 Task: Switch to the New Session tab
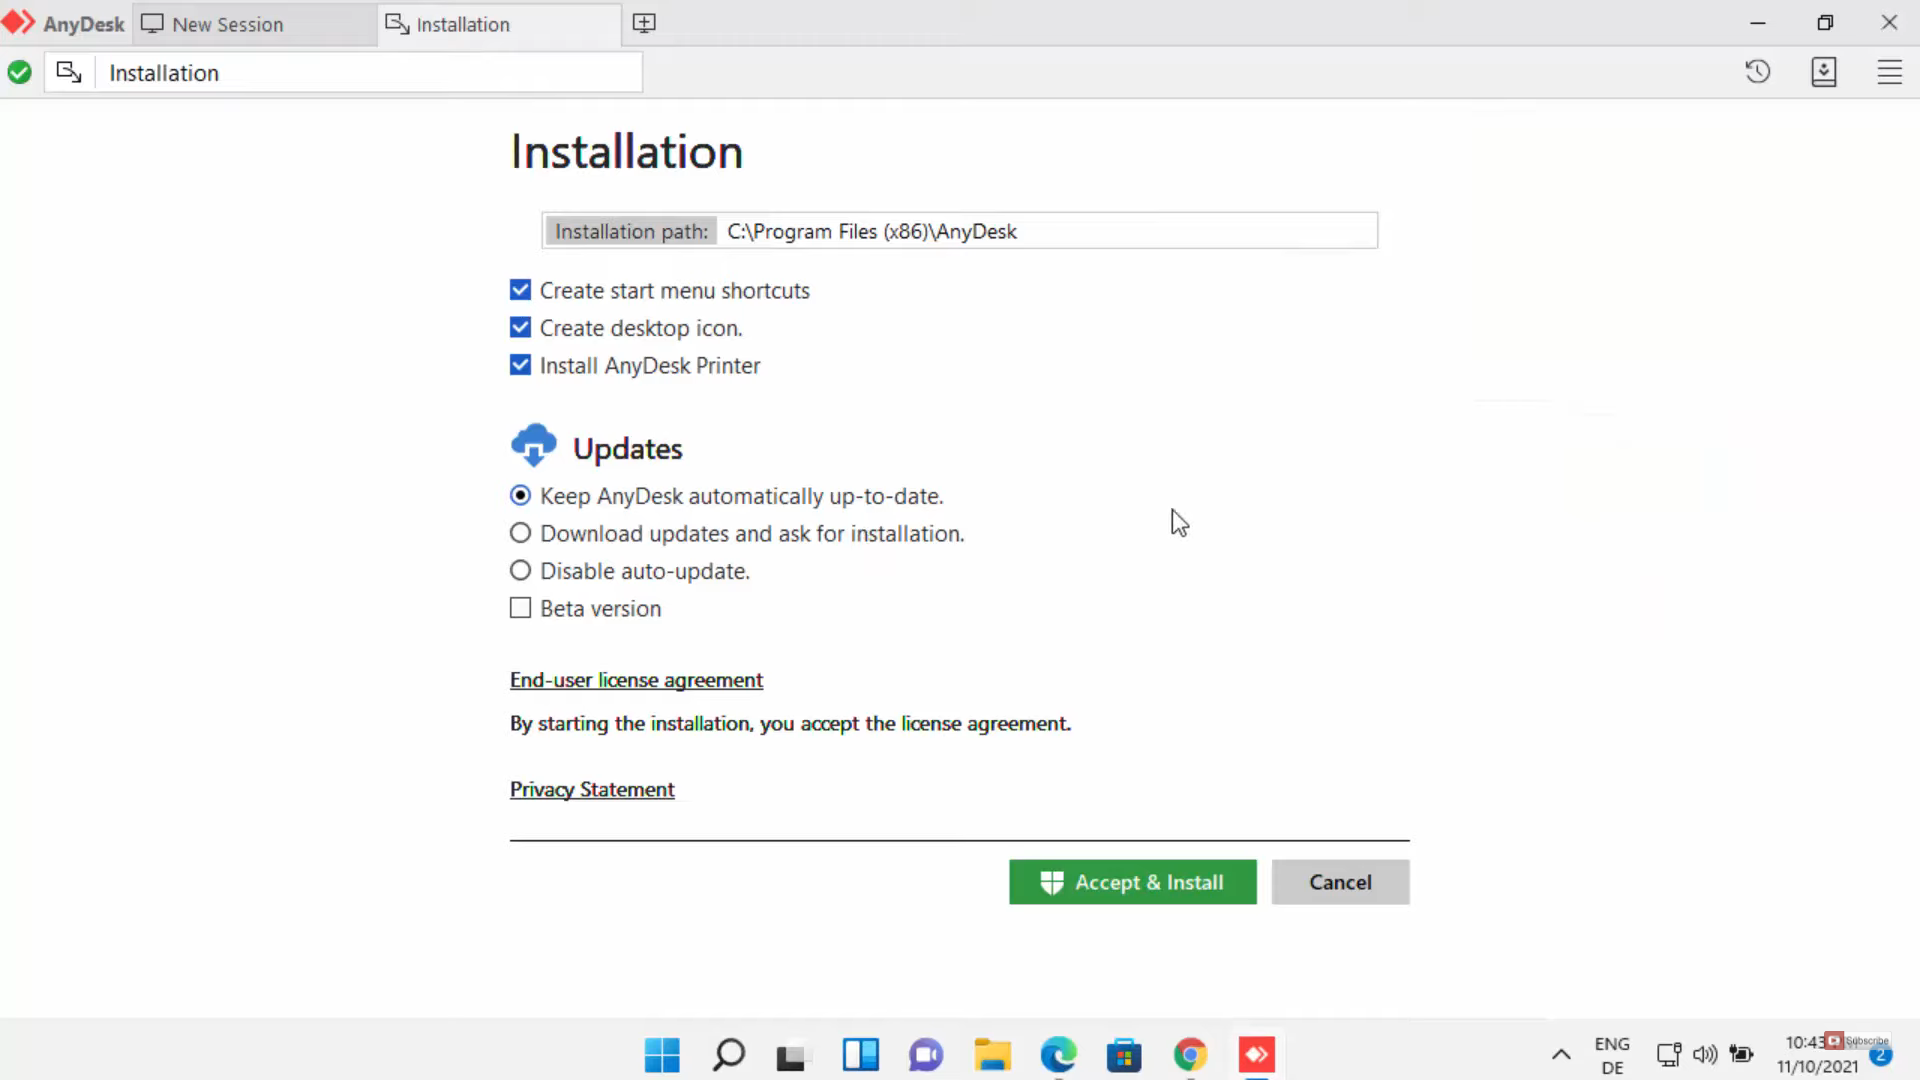[227, 24]
